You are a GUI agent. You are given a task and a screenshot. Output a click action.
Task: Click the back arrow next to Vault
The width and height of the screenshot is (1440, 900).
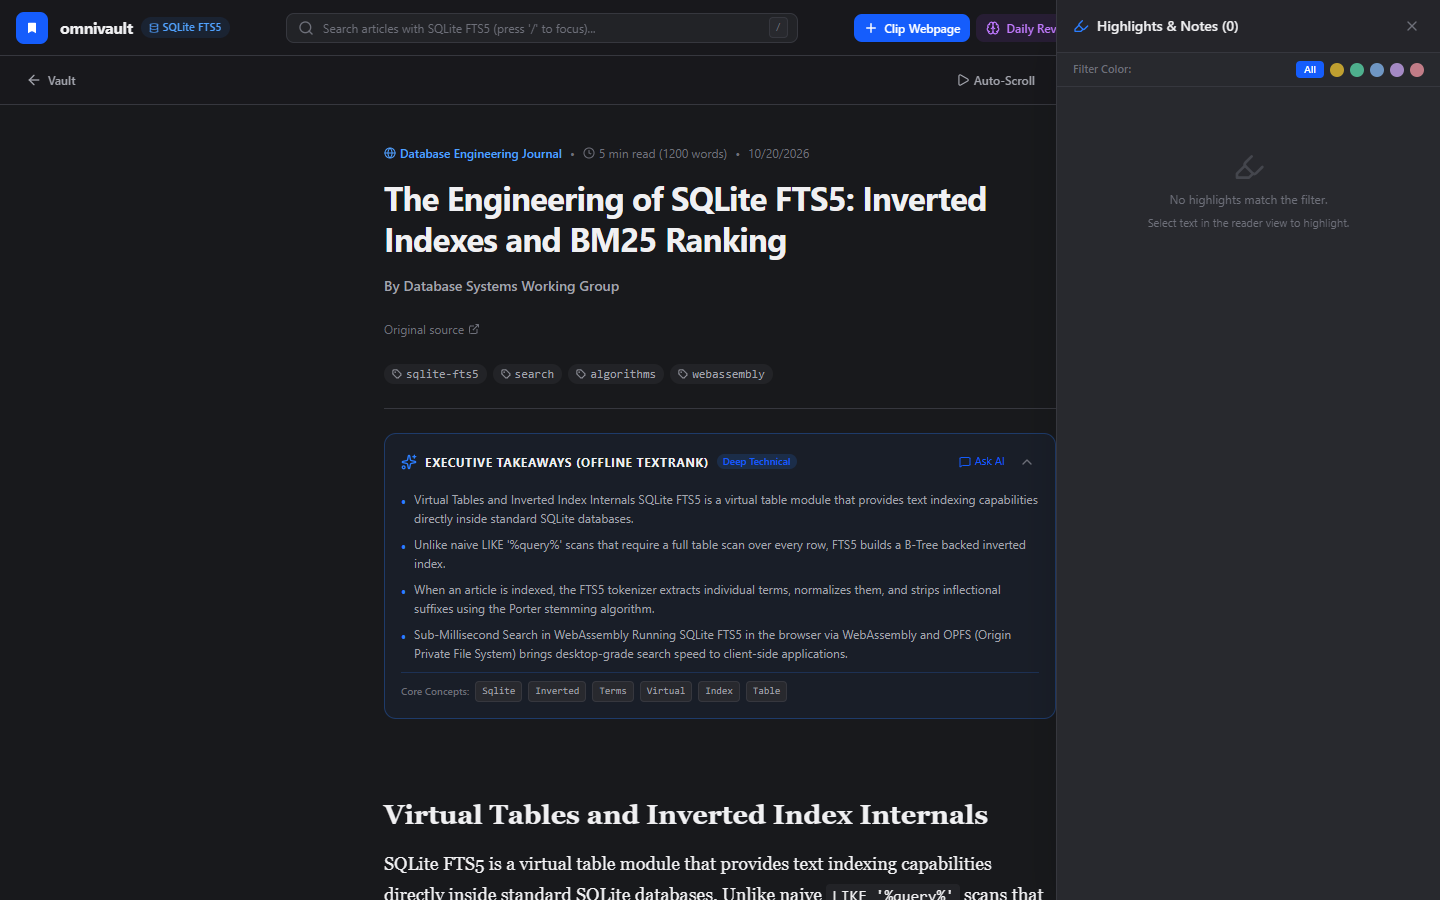pos(34,80)
